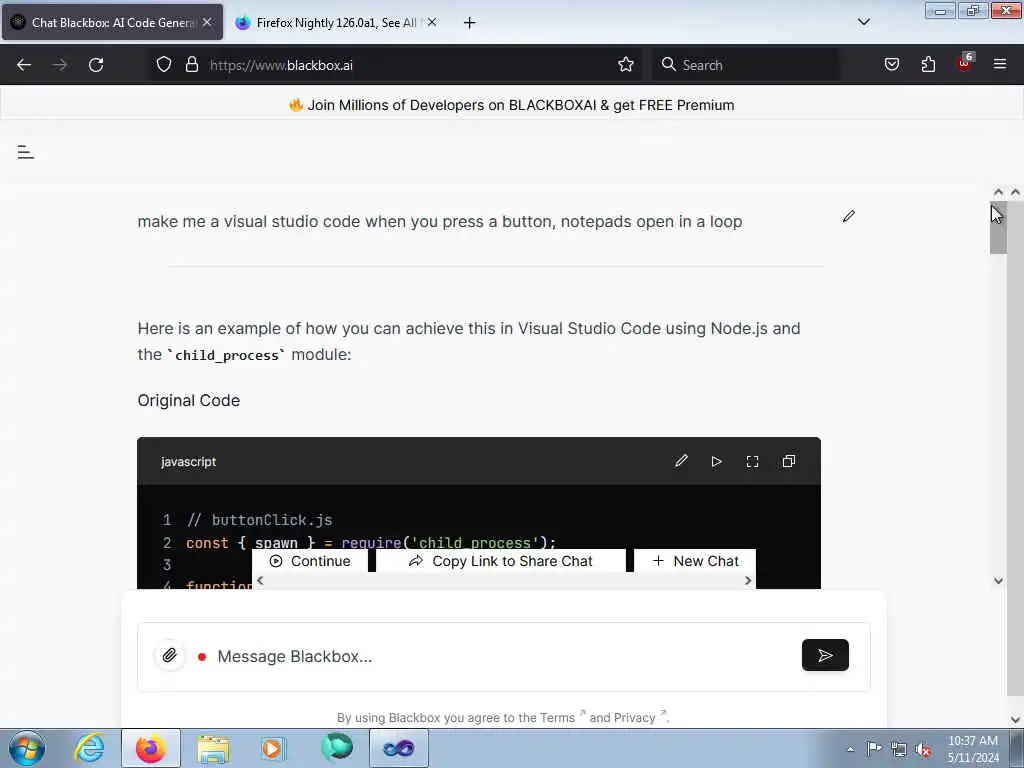Open the uBlock extension icon

965,63
